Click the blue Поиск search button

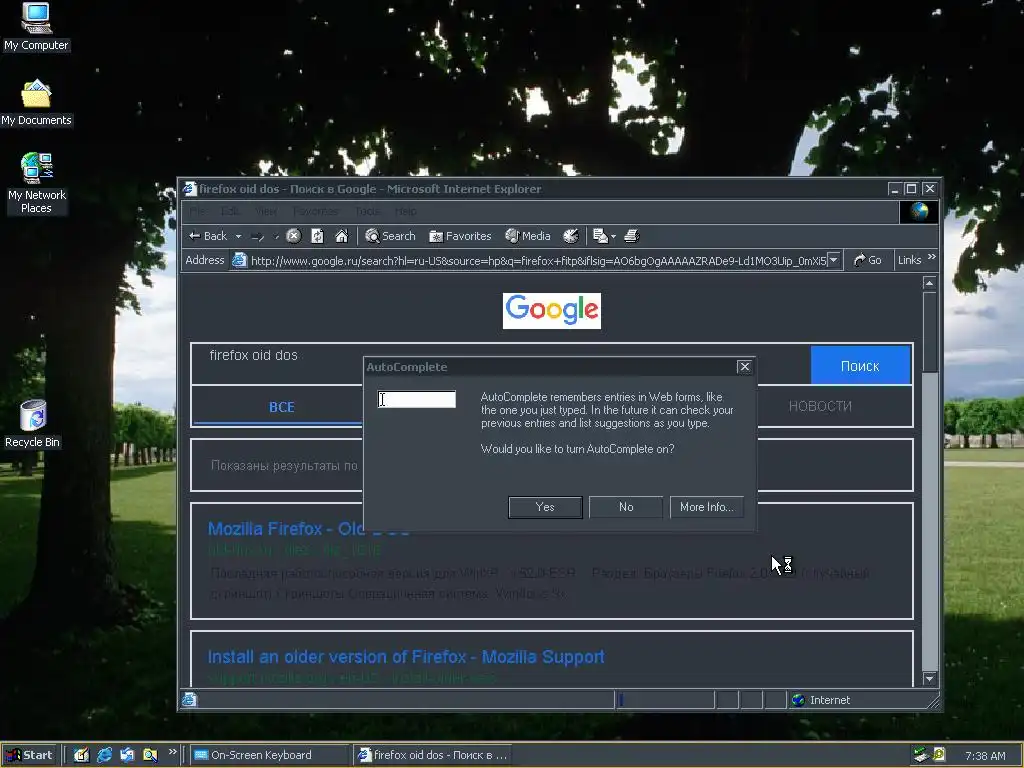coord(860,366)
